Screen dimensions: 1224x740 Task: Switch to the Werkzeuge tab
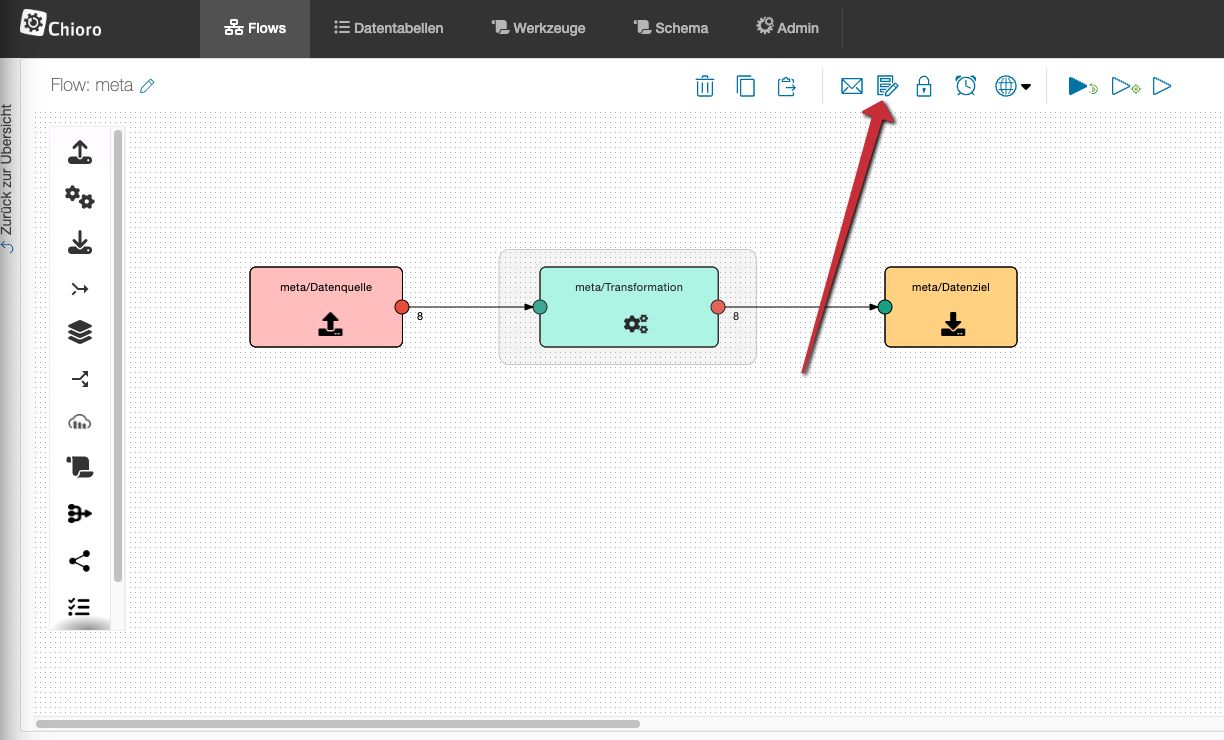[x=540, y=28]
